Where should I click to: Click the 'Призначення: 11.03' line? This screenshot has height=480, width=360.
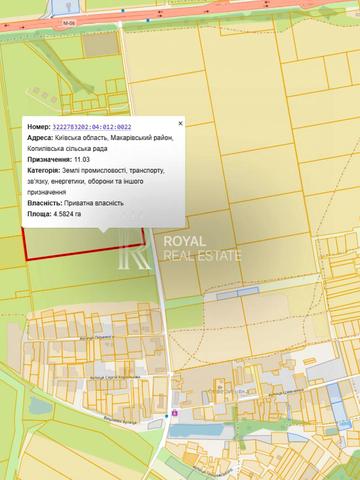[58, 160]
